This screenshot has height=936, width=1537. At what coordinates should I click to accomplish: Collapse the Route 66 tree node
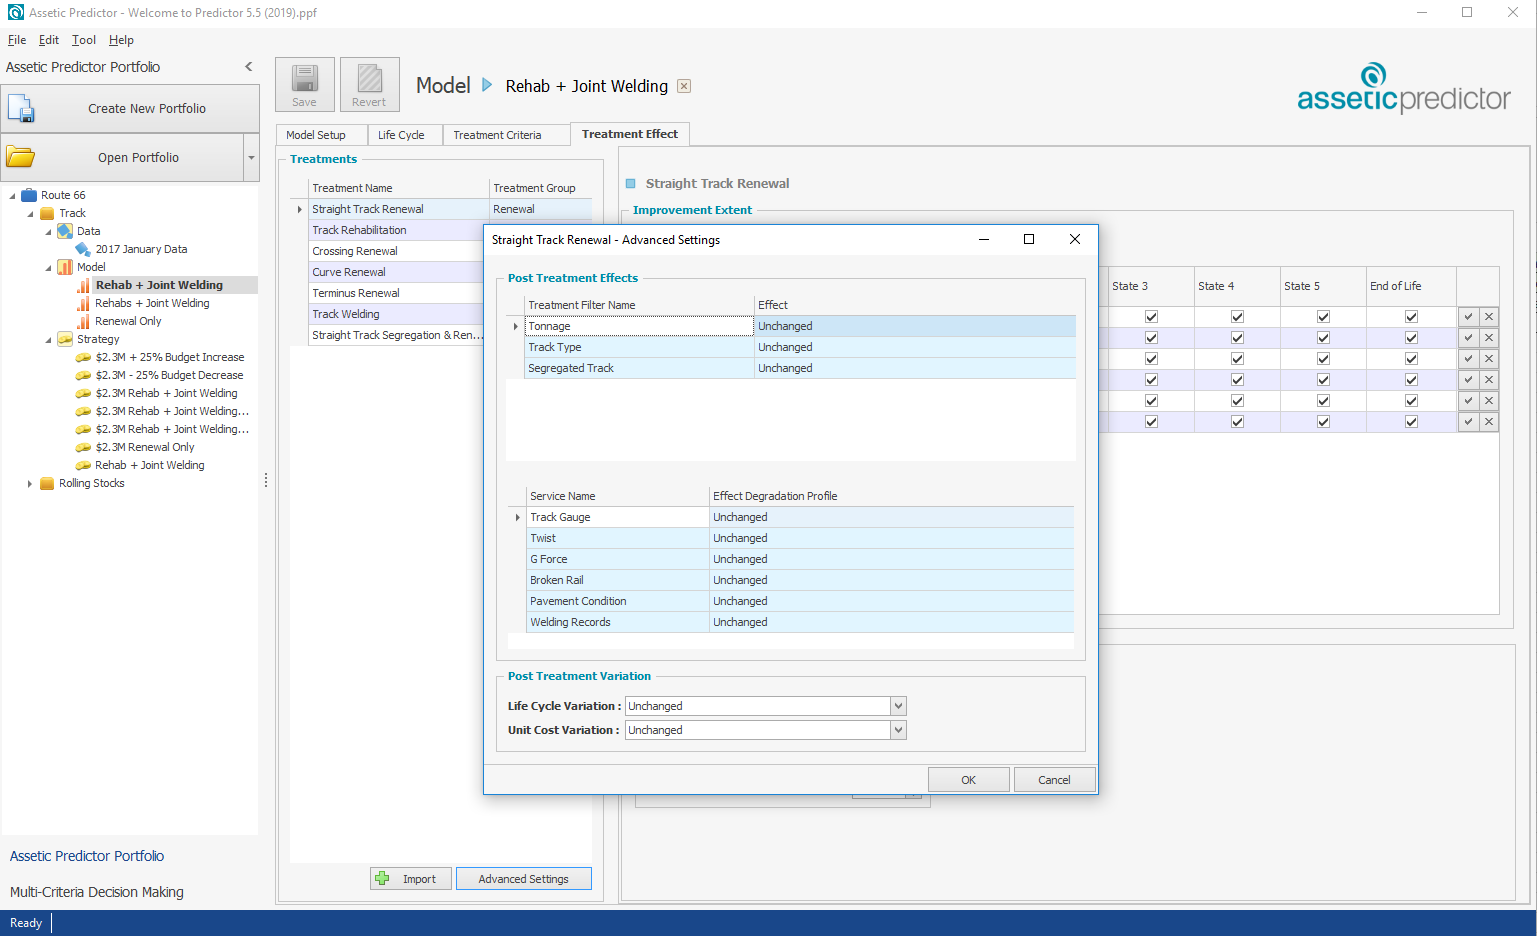coord(12,196)
